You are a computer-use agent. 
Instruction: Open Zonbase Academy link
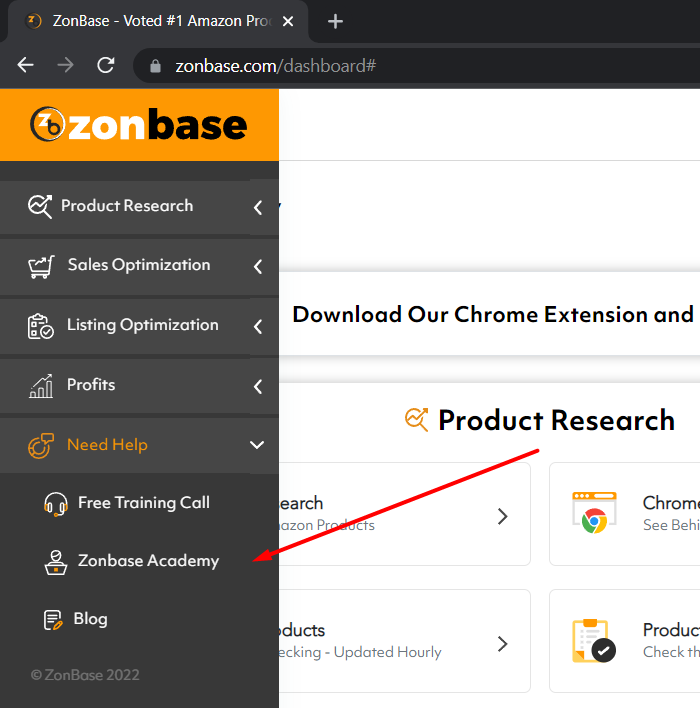tap(148, 560)
